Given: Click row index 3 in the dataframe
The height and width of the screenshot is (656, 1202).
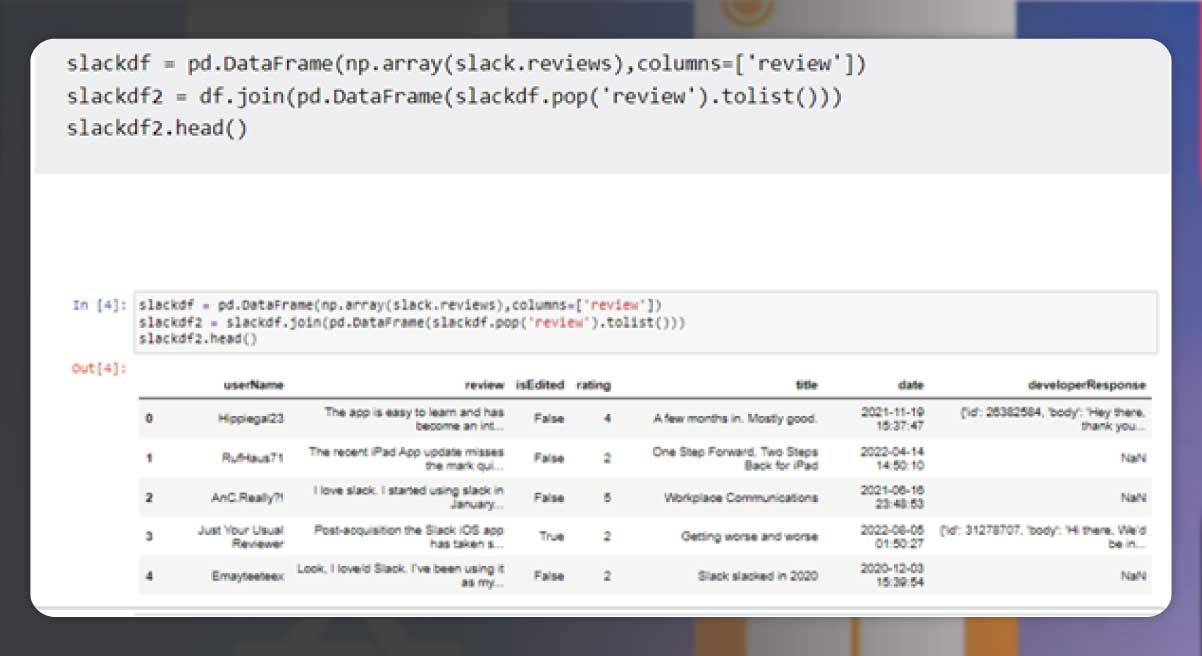Looking at the screenshot, I should (149, 536).
